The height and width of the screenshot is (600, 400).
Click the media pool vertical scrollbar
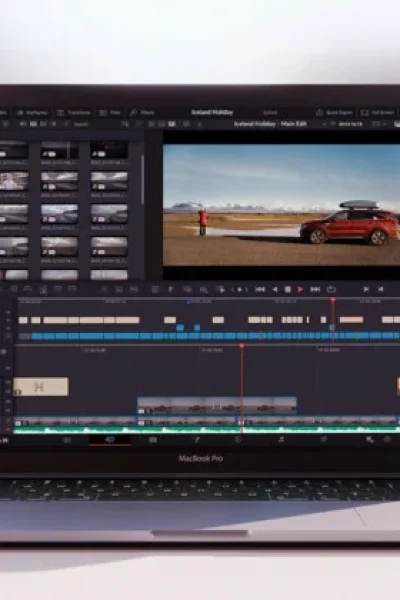coord(142,179)
